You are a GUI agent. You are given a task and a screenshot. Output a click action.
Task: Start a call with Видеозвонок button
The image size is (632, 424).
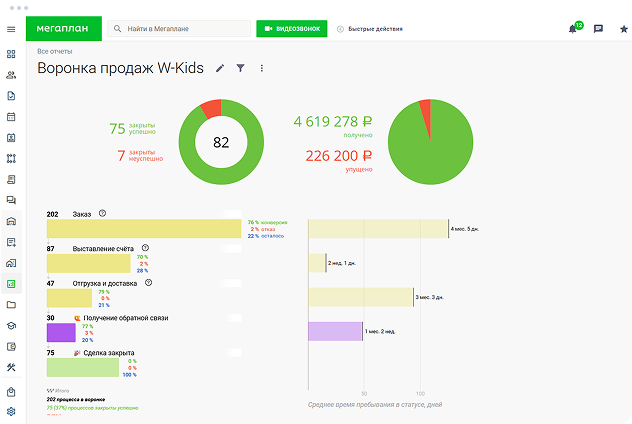[292, 29]
